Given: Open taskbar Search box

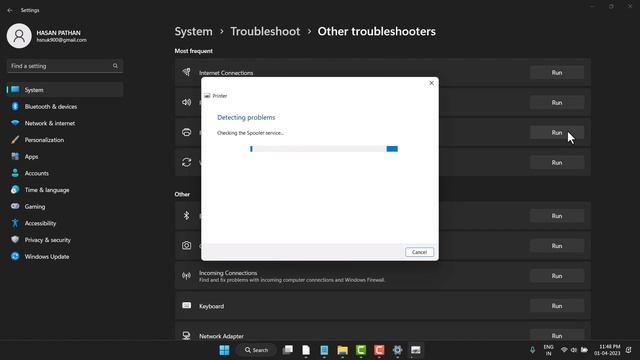Looking at the screenshot, I should coord(256,350).
